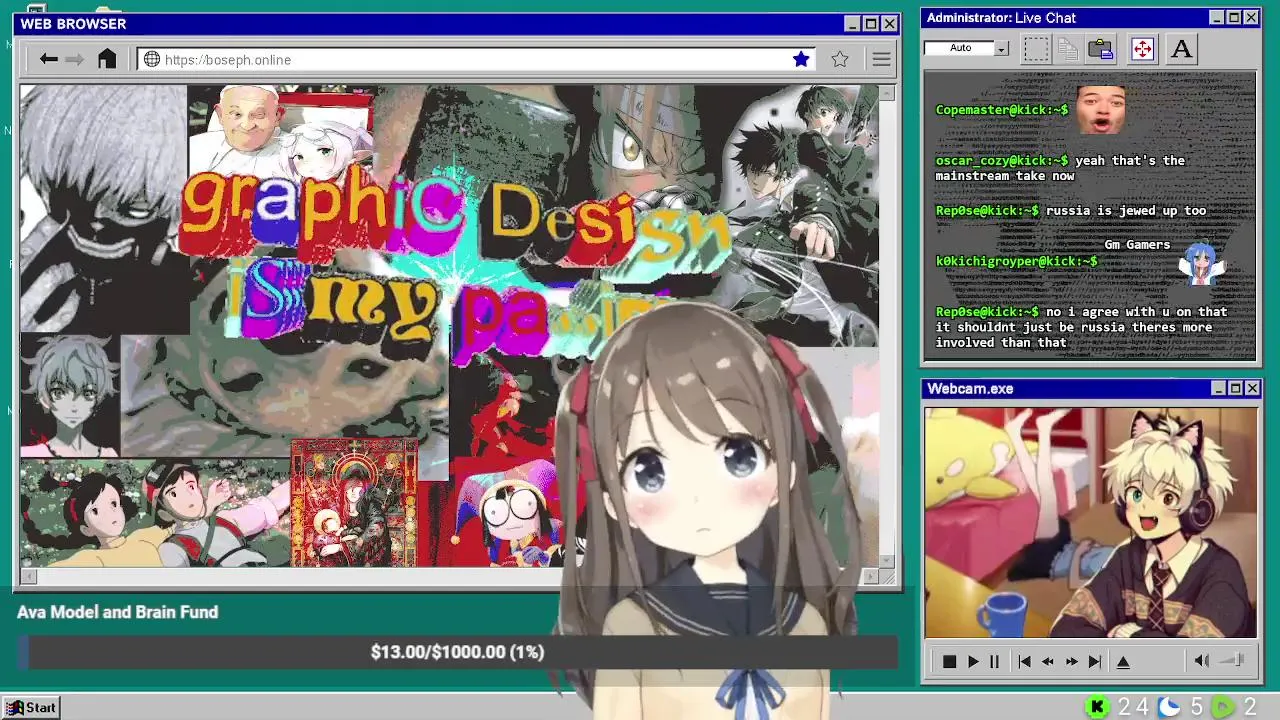The width and height of the screenshot is (1280, 720).
Task: Go back in the web browser
Action: pyautogui.click(x=48, y=59)
